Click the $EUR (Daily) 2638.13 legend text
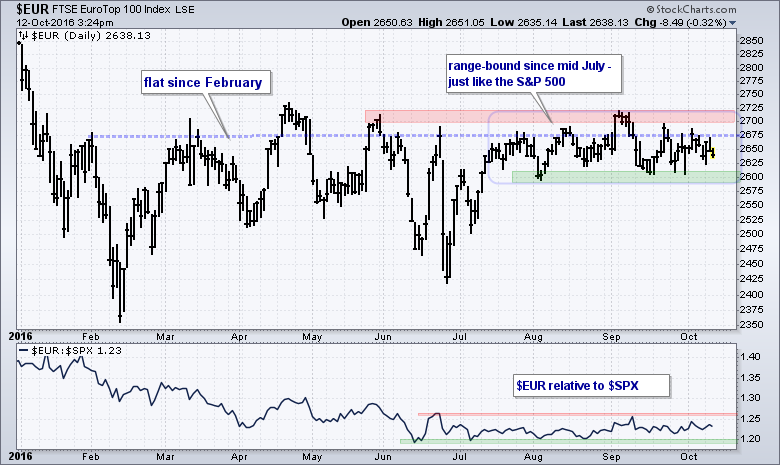The width and height of the screenshot is (780, 465). pos(91,36)
